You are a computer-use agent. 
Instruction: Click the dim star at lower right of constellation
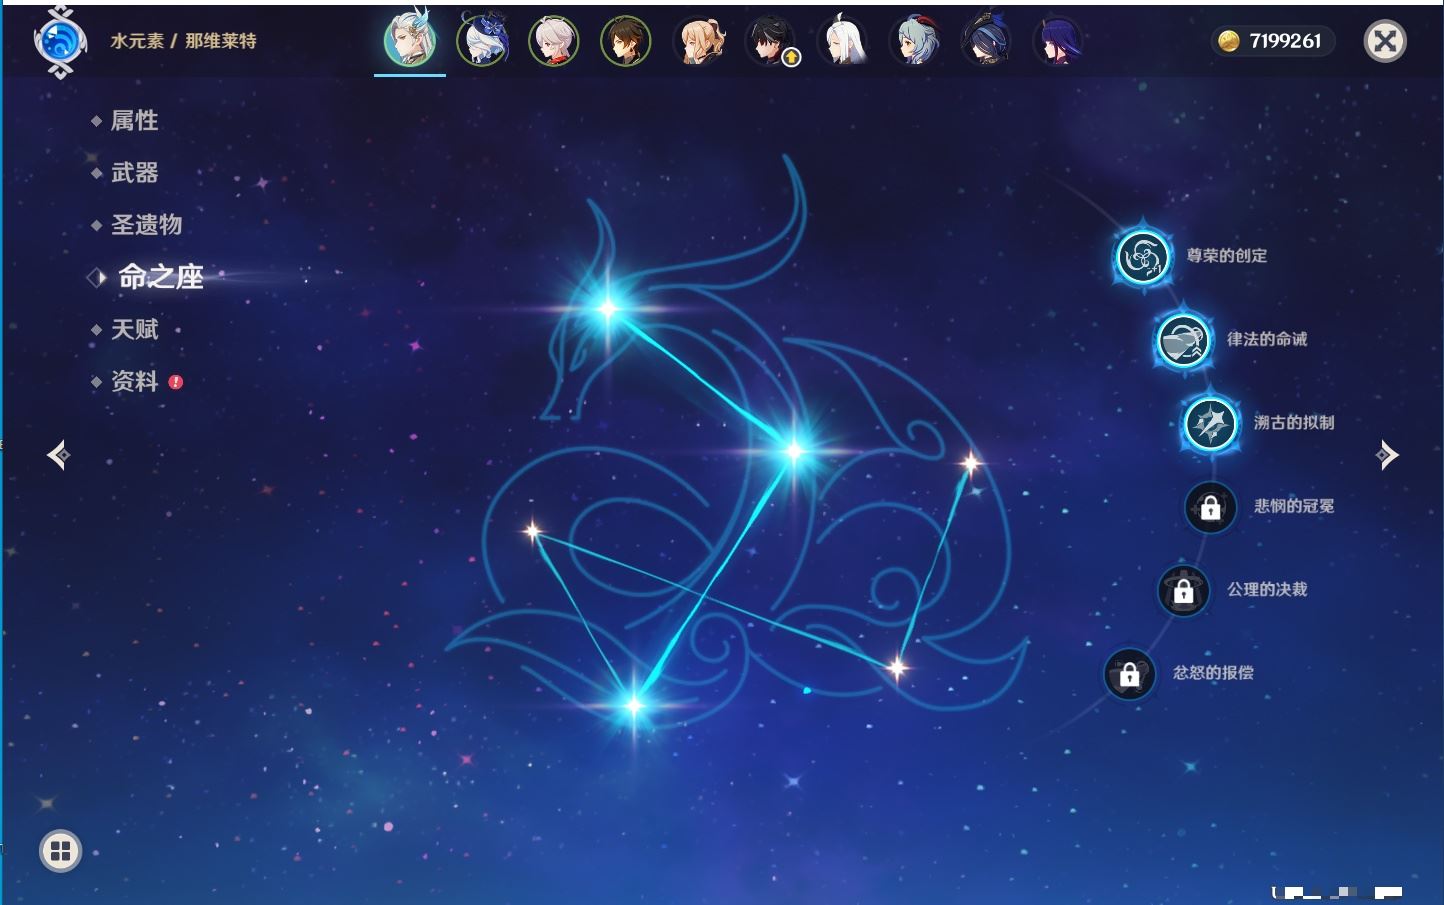pyautogui.click(x=897, y=667)
